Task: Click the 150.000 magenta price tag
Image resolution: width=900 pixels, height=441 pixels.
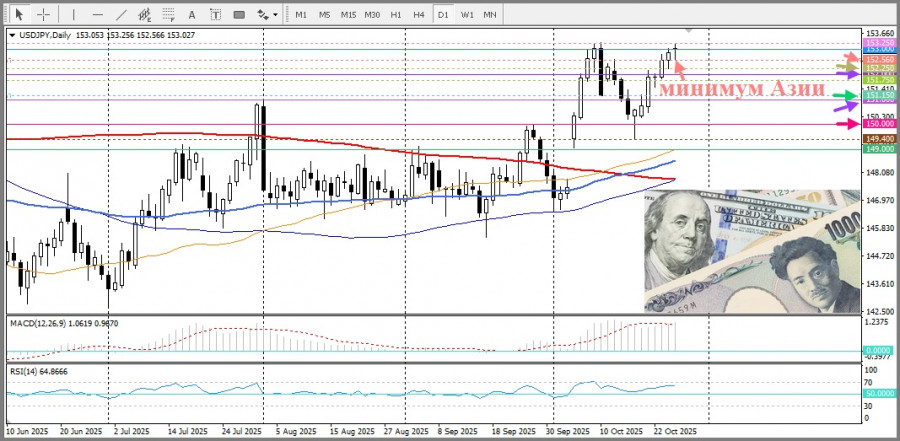Action: 879,123
